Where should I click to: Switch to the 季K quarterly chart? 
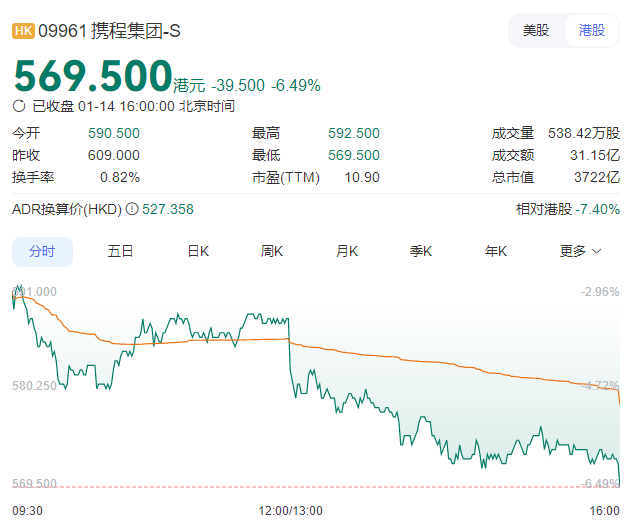[x=421, y=252]
